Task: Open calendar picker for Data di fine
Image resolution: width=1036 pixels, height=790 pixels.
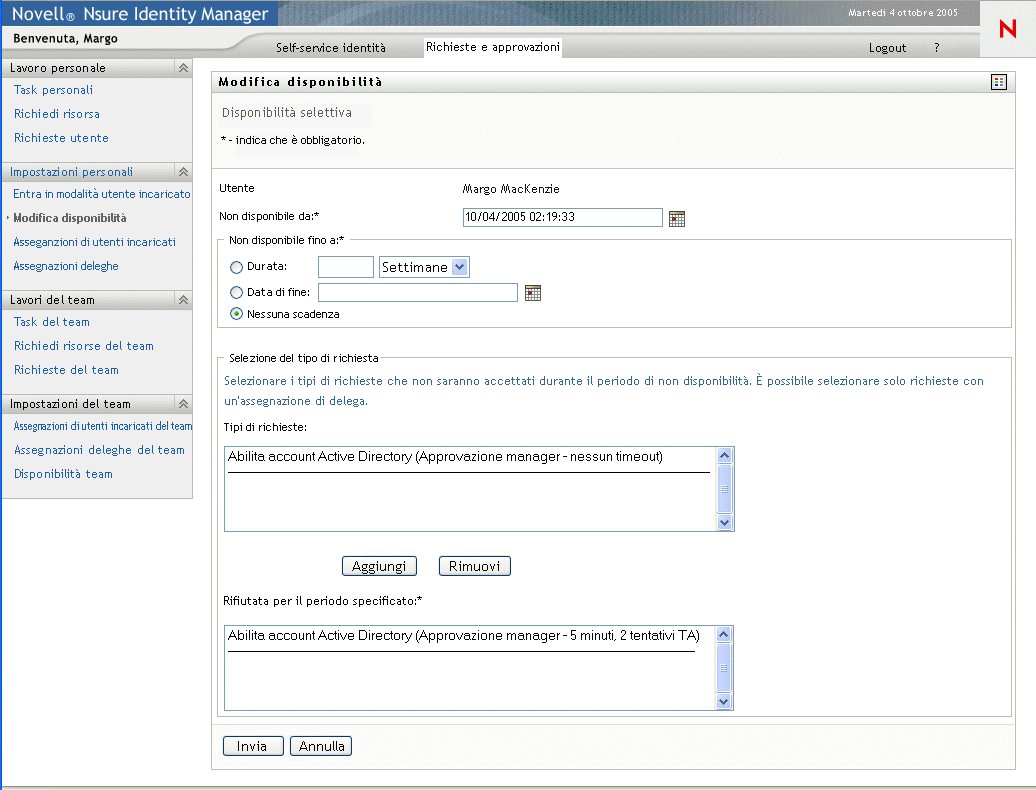Action: [x=533, y=293]
